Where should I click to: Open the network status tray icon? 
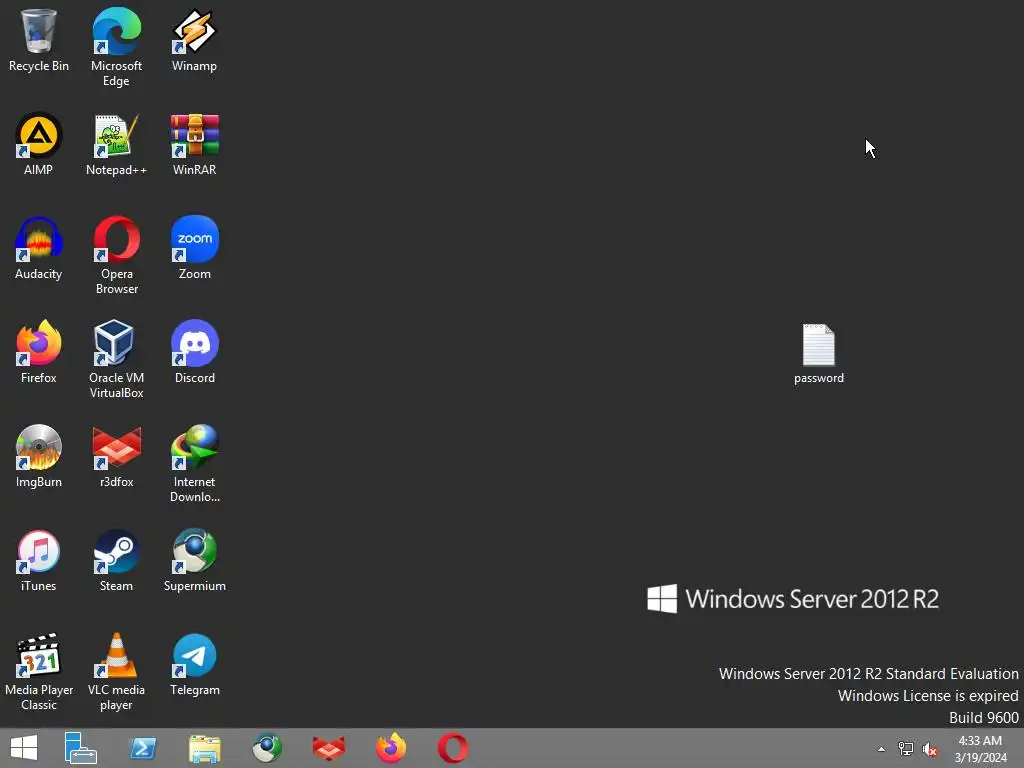point(905,749)
